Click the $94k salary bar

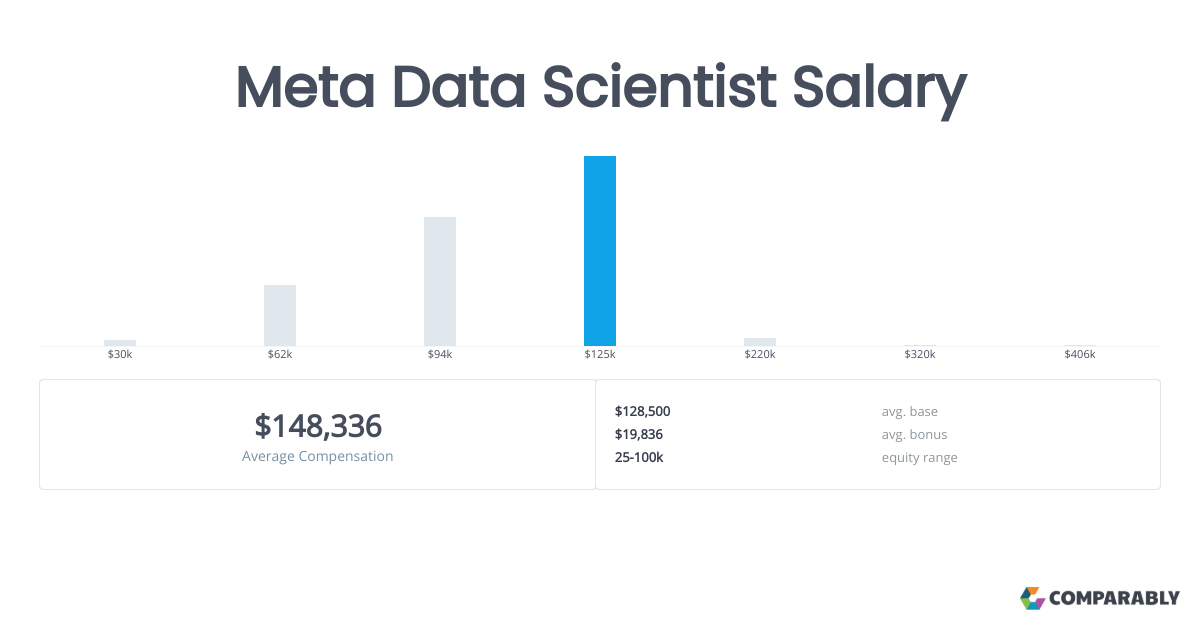(x=440, y=281)
